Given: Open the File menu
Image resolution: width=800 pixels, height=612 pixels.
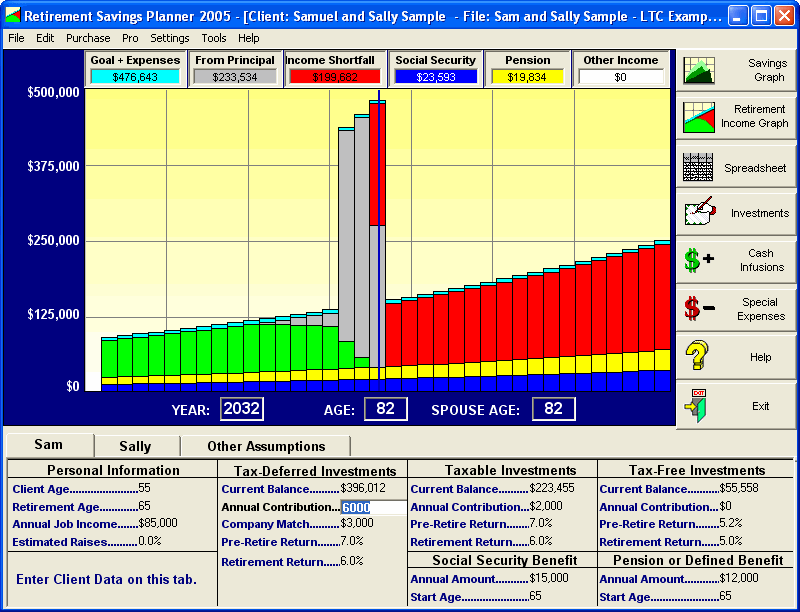Looking at the screenshot, I should click(16, 38).
